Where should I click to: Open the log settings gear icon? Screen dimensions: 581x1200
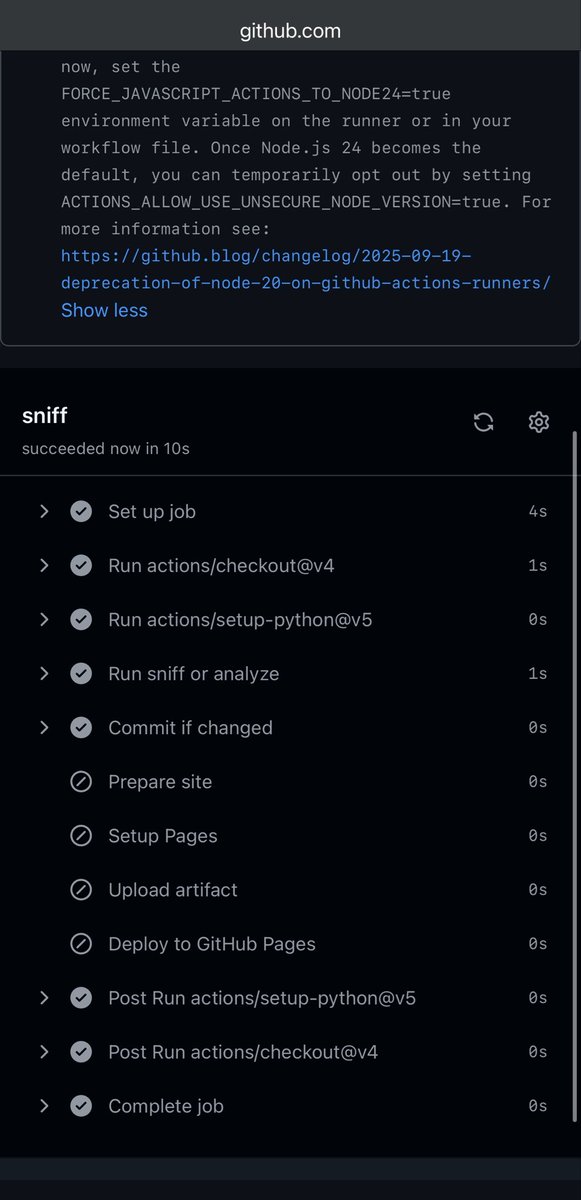(x=539, y=422)
